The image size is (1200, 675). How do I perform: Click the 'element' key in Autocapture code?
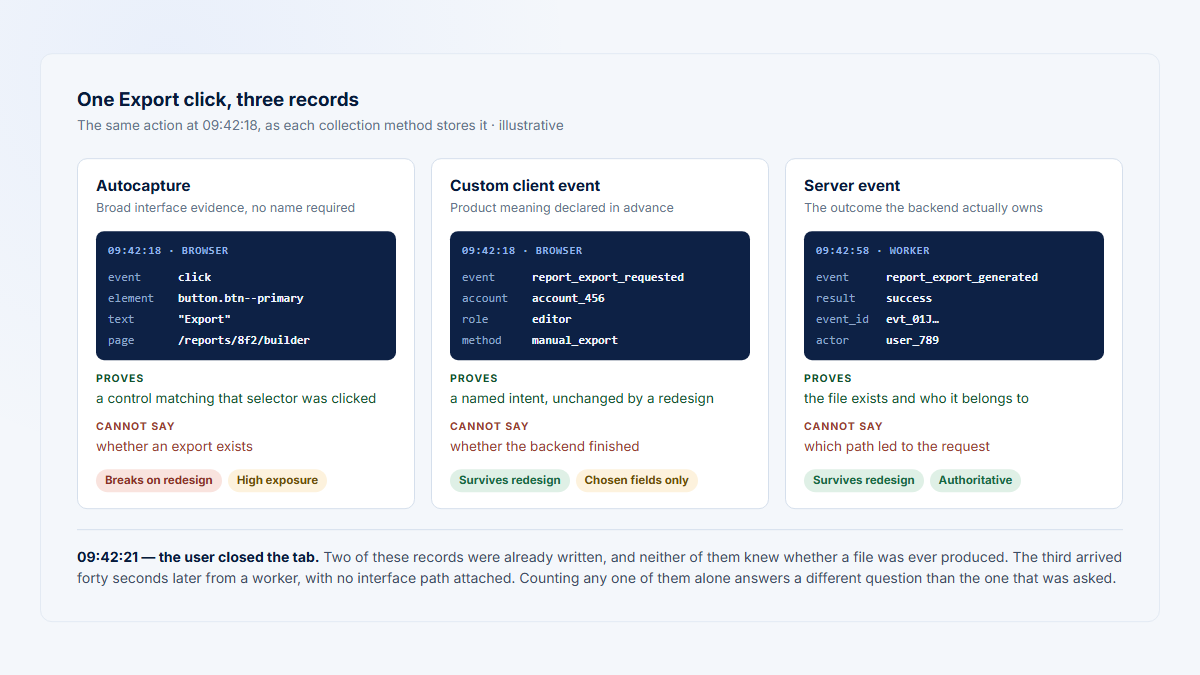pos(131,298)
